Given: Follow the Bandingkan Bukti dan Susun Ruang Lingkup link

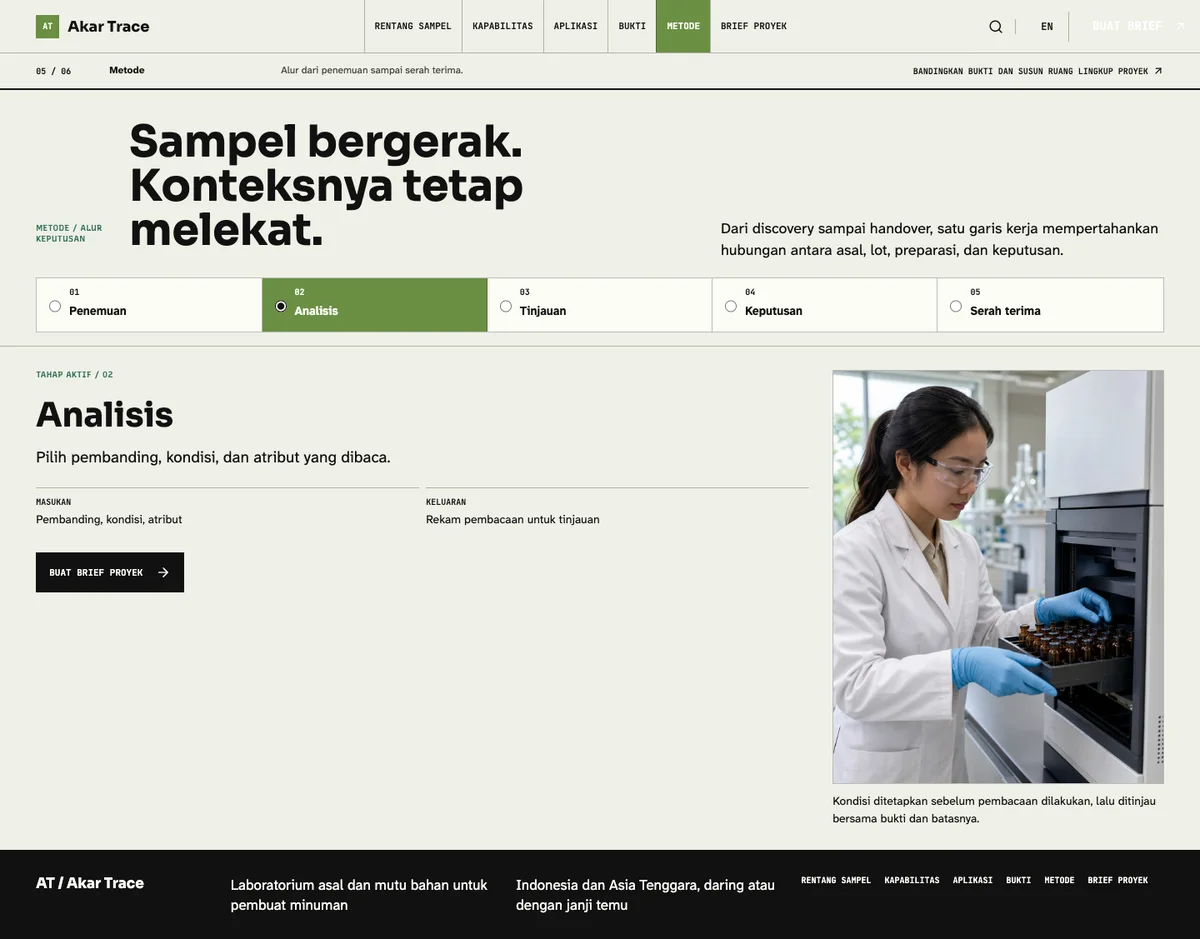Looking at the screenshot, I should pos(1037,71).
